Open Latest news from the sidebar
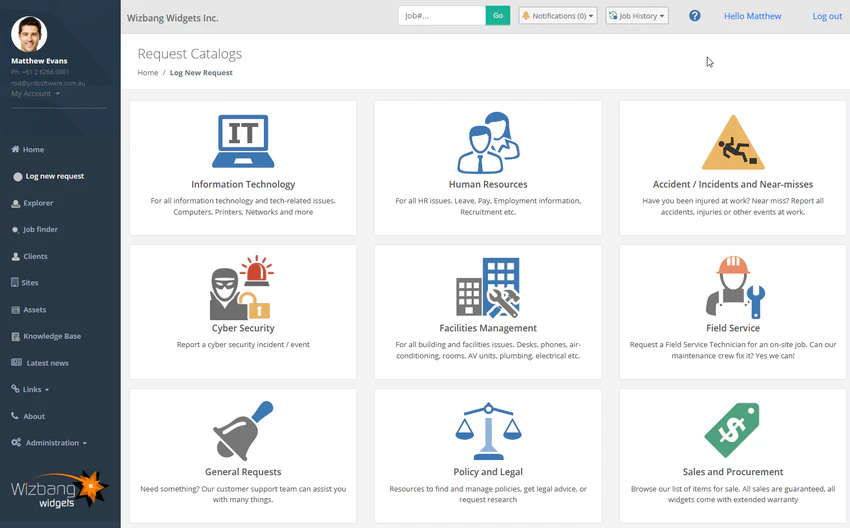 pyautogui.click(x=48, y=363)
